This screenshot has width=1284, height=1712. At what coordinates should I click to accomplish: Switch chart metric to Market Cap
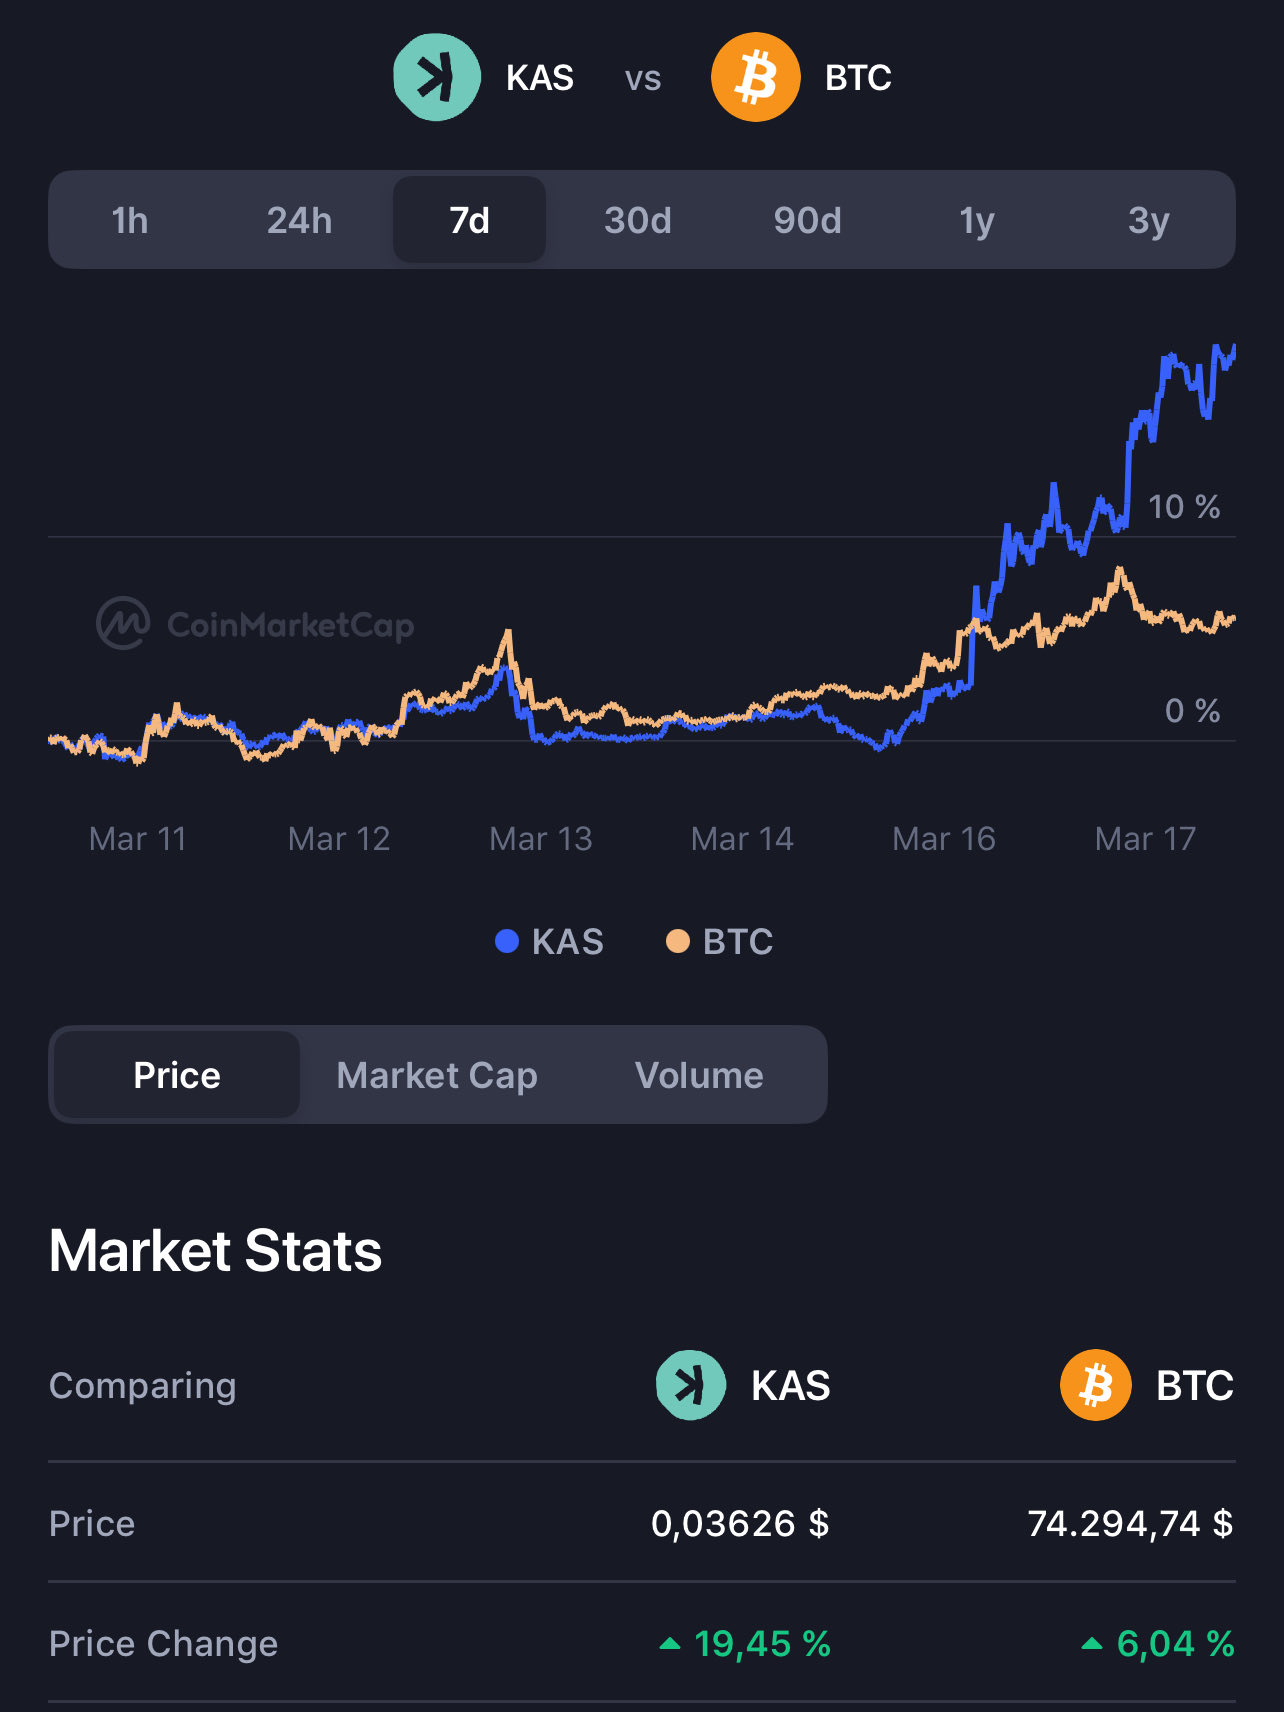click(x=437, y=1075)
